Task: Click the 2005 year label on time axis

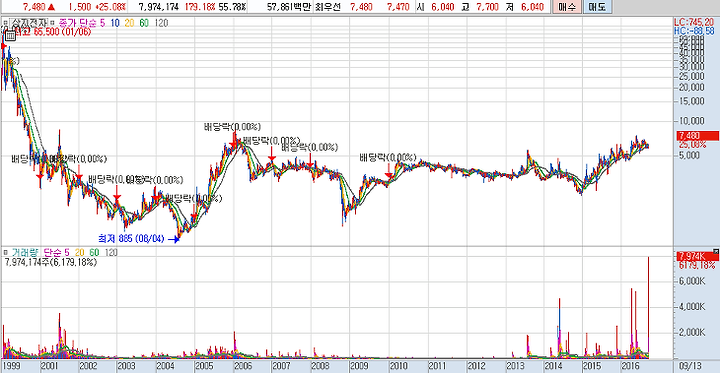Action: [x=203, y=366]
